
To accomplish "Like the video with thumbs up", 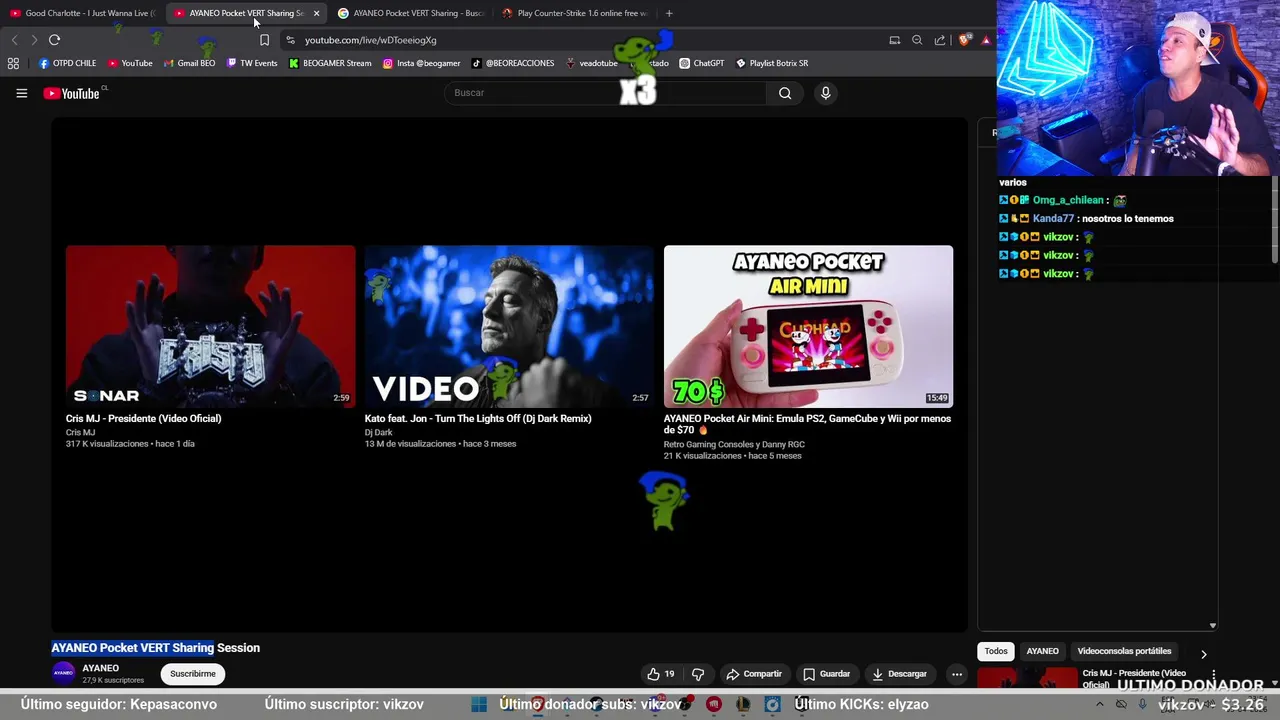I will pyautogui.click(x=661, y=674).
